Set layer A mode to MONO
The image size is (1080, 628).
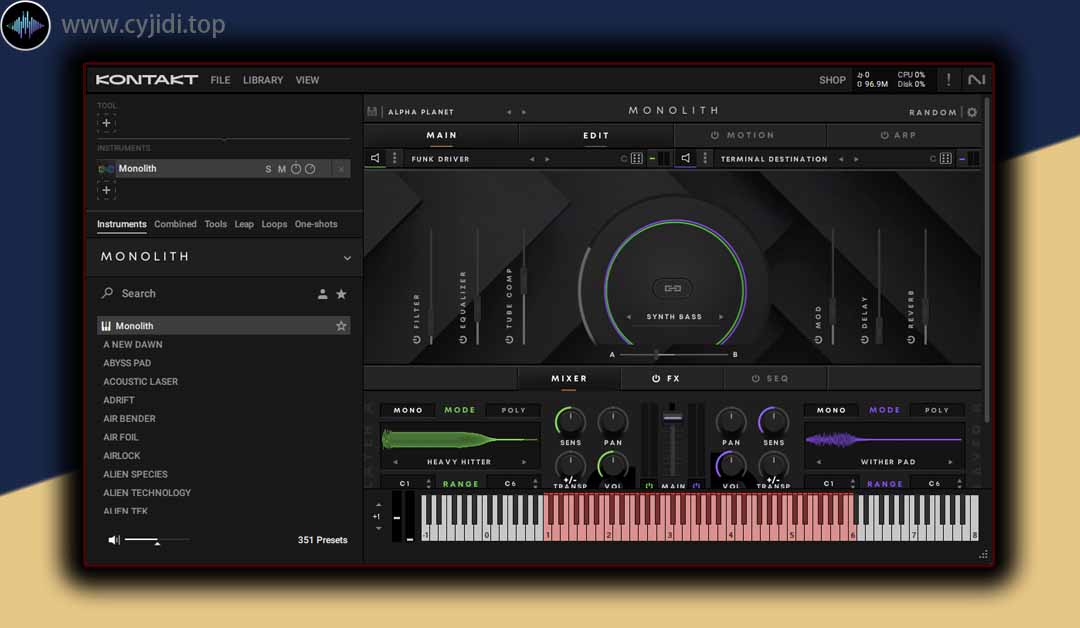[408, 410]
